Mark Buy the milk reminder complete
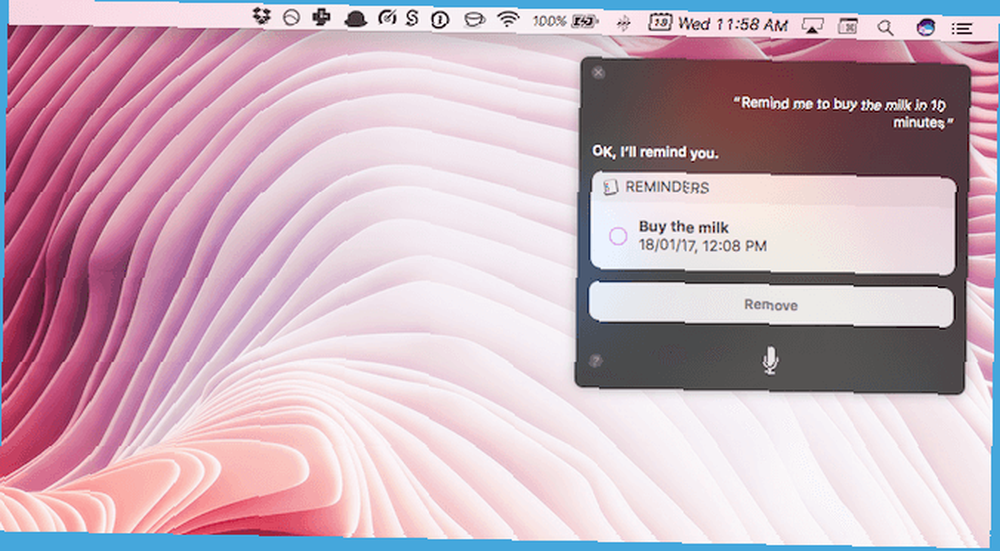Screen dimensions: 1000x551 617,237
